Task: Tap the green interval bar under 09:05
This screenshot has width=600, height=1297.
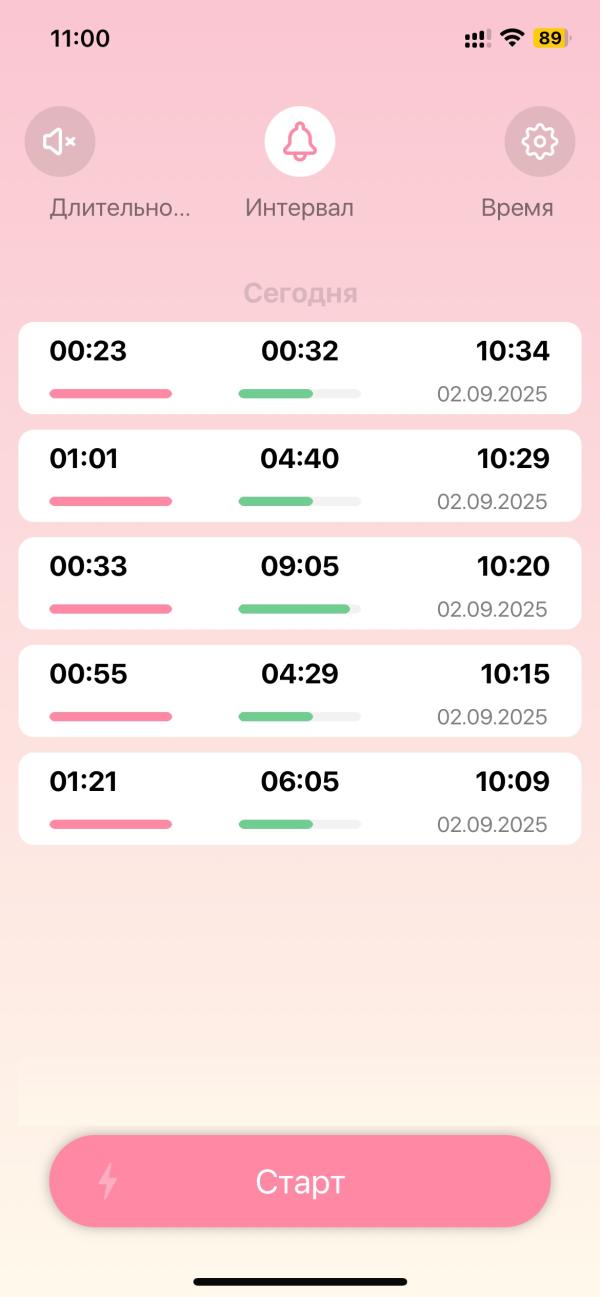Action: (294, 609)
